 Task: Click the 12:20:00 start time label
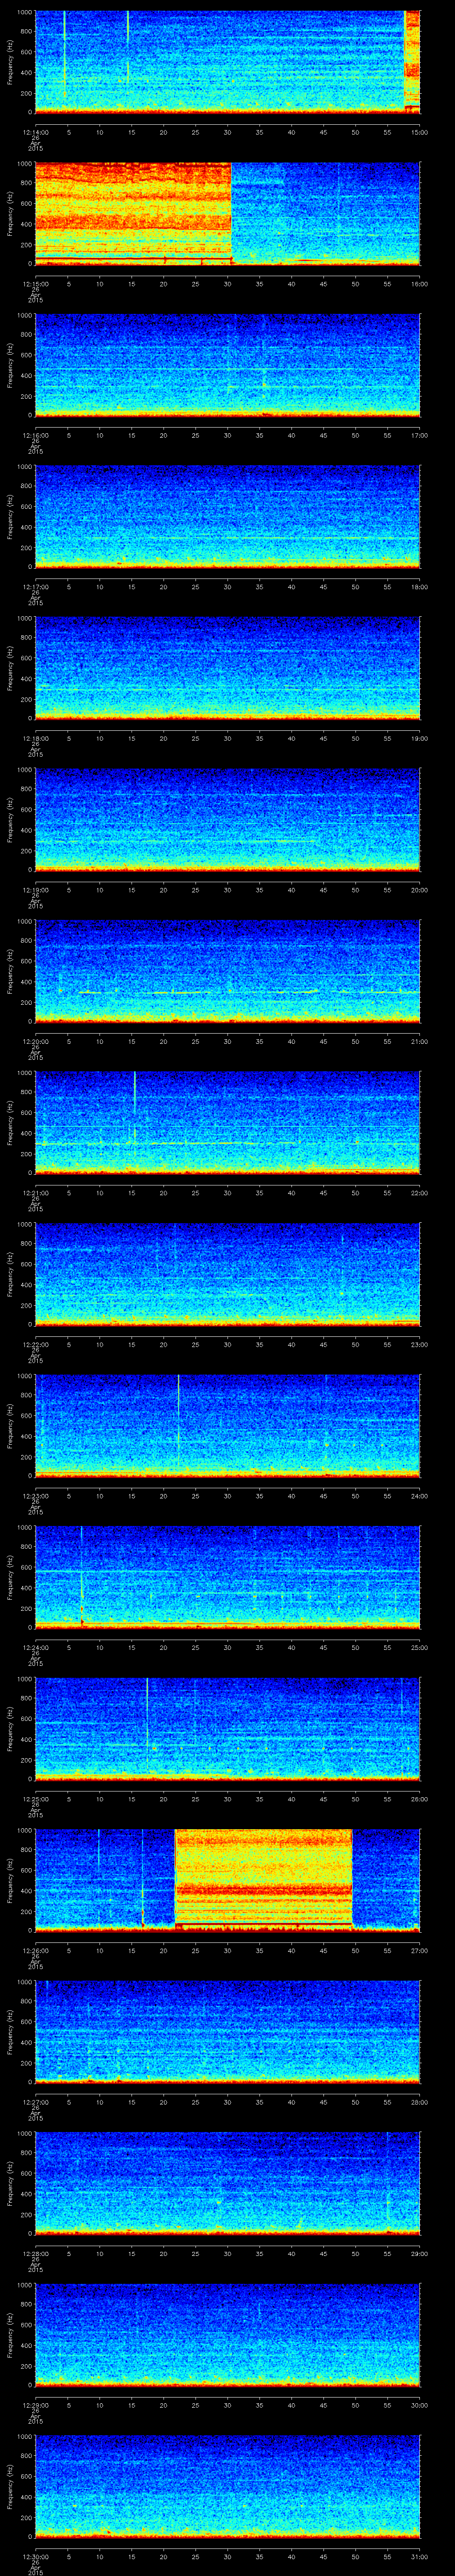pyautogui.click(x=35, y=1041)
